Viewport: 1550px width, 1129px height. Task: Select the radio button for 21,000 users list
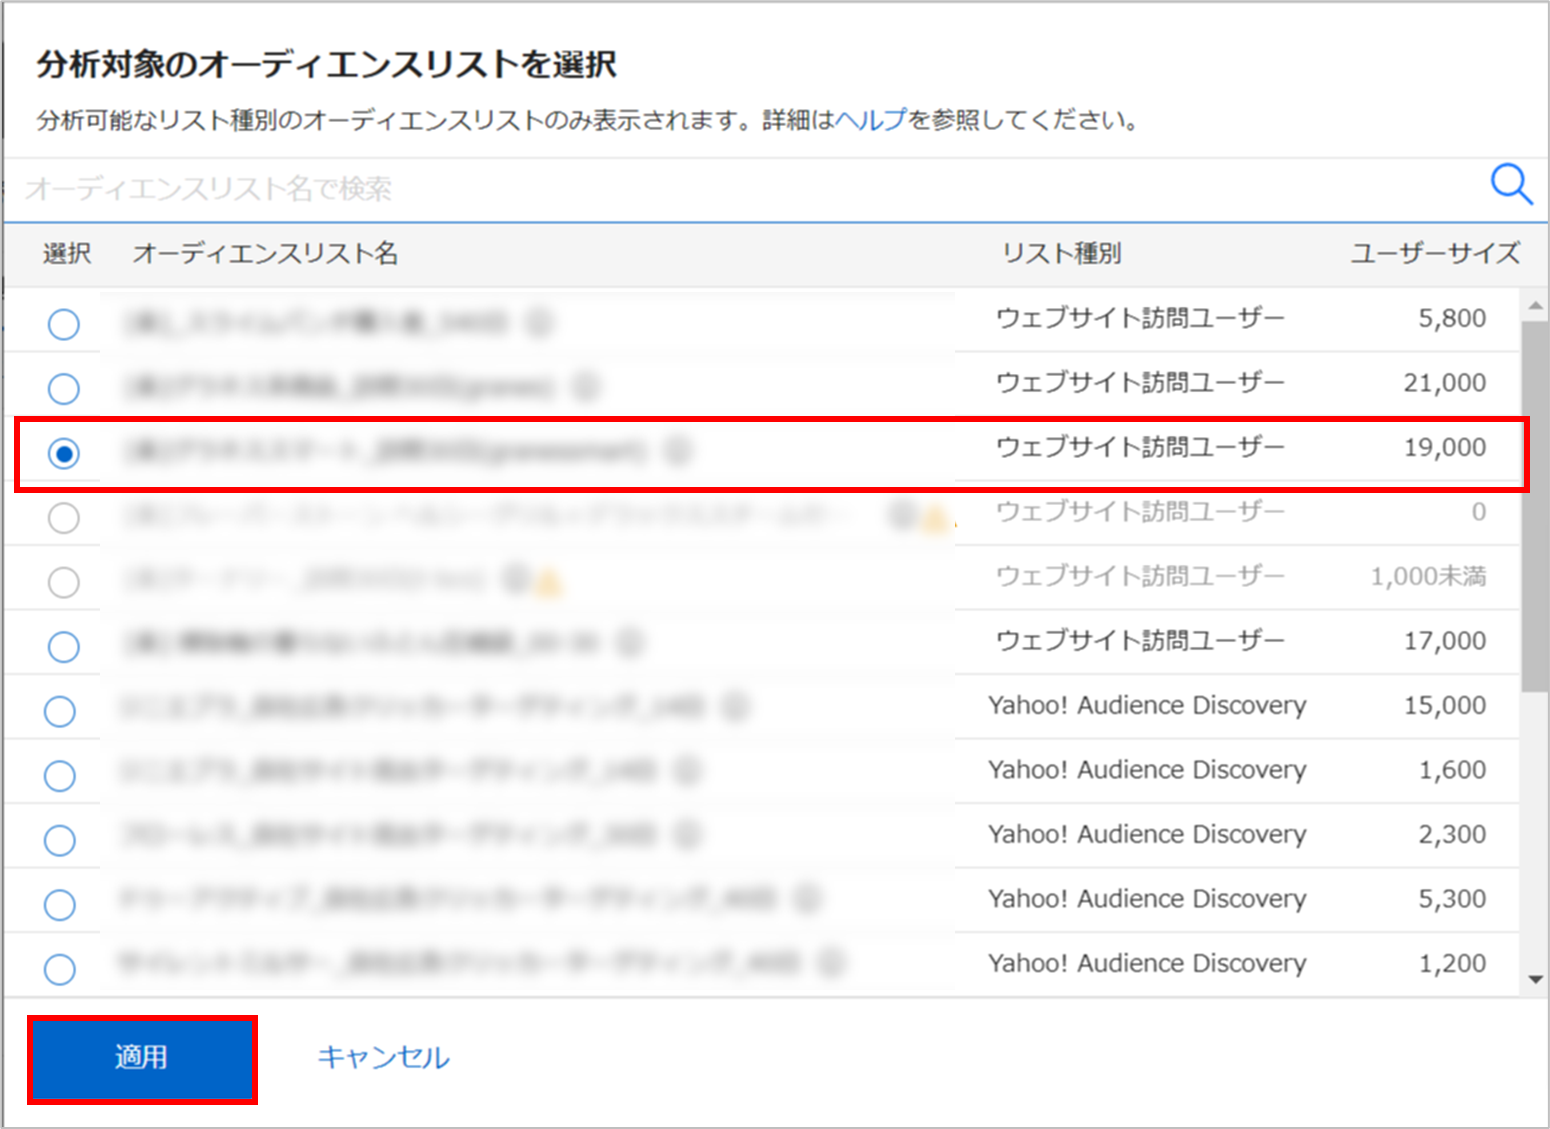click(64, 388)
